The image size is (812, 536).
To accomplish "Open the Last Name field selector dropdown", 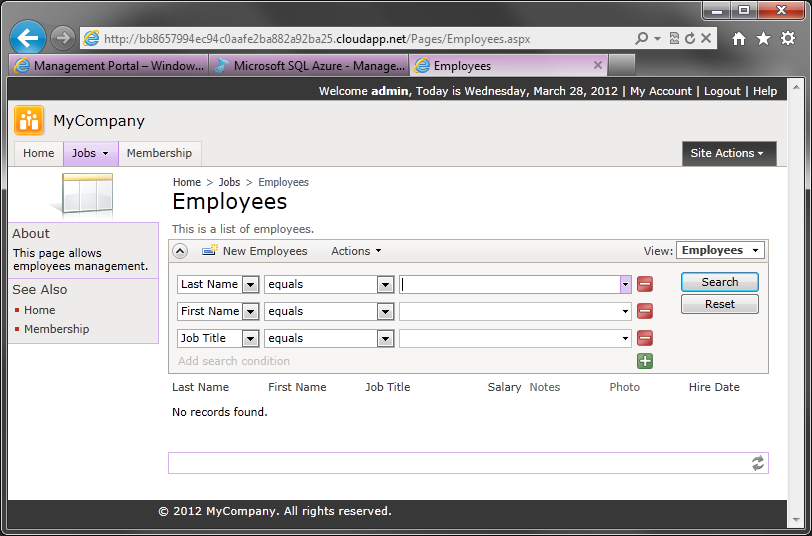I will point(251,284).
